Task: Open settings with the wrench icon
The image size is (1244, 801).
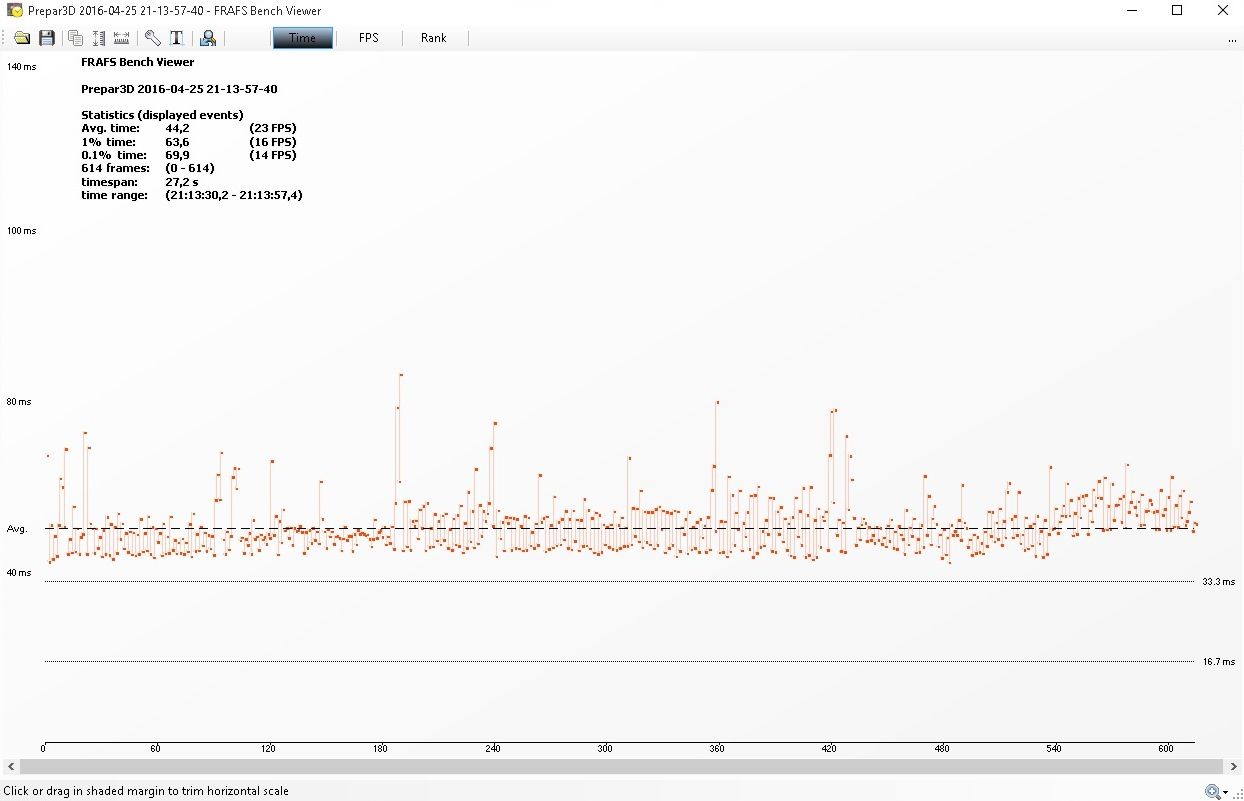Action: tap(152, 38)
